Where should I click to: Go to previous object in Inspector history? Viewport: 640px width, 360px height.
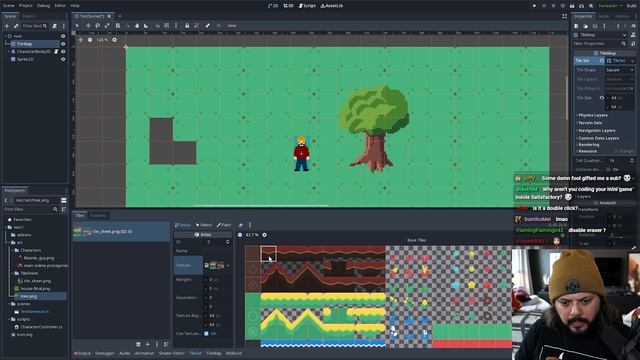pos(618,26)
